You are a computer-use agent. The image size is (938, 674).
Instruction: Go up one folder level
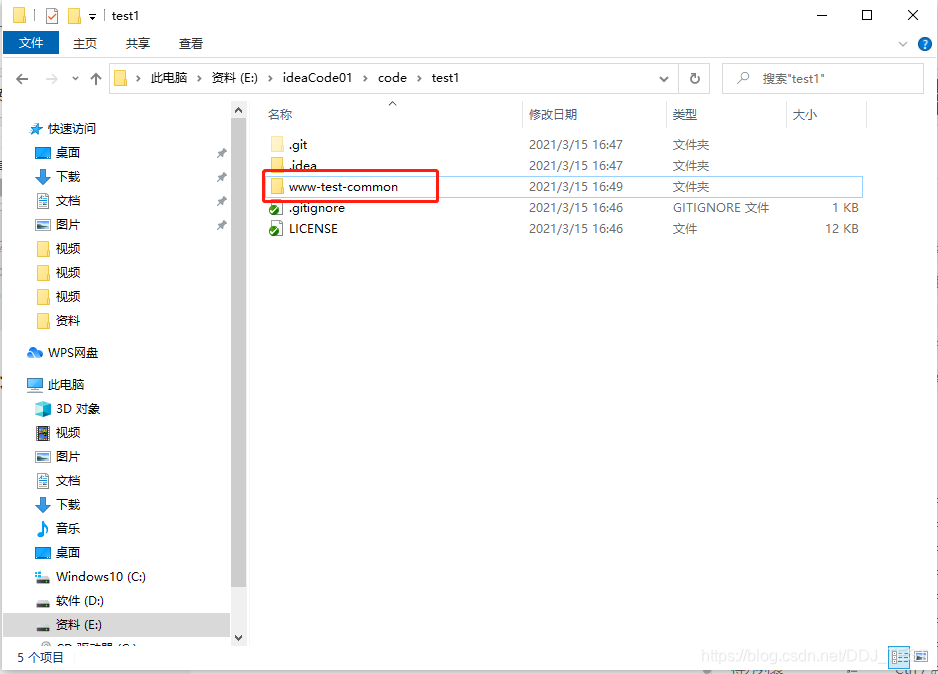point(96,78)
